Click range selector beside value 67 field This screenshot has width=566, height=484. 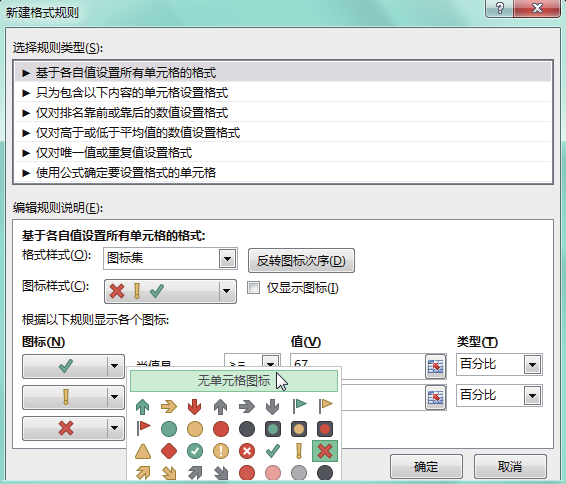point(435,367)
